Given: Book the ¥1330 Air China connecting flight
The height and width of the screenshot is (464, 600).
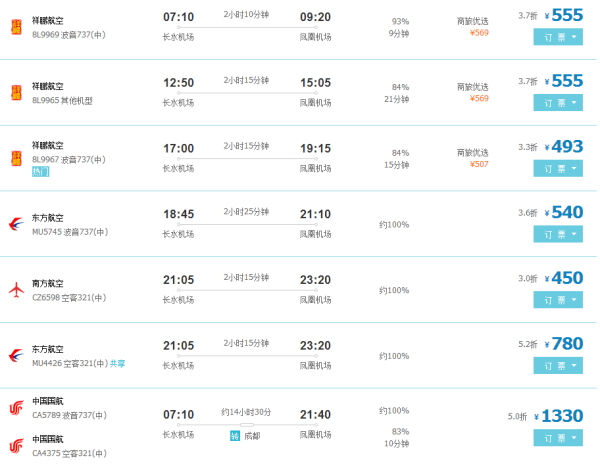Looking at the screenshot, I should [558, 438].
